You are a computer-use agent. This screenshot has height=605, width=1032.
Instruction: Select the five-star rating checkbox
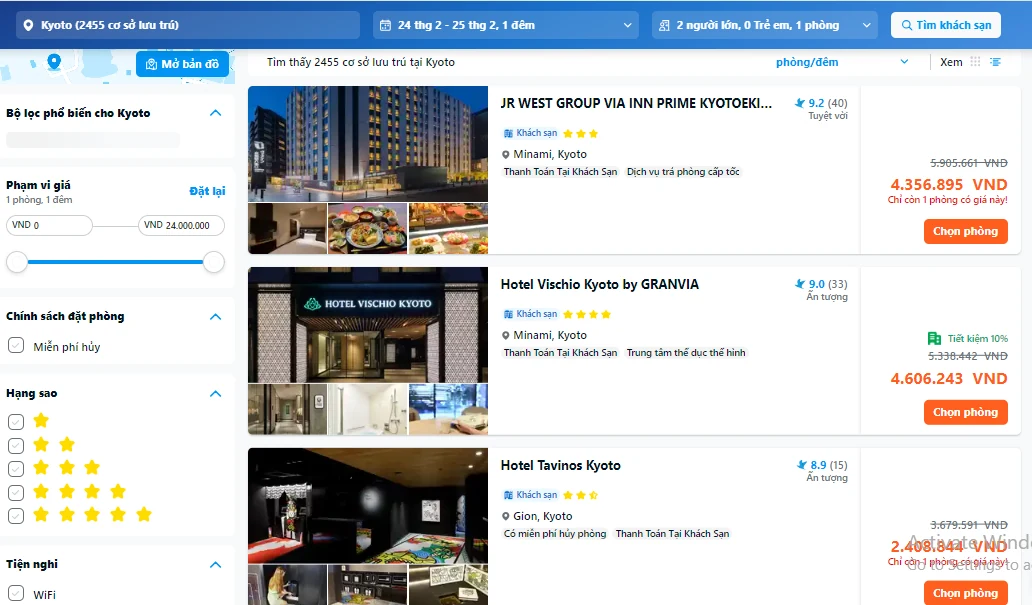click(x=16, y=515)
